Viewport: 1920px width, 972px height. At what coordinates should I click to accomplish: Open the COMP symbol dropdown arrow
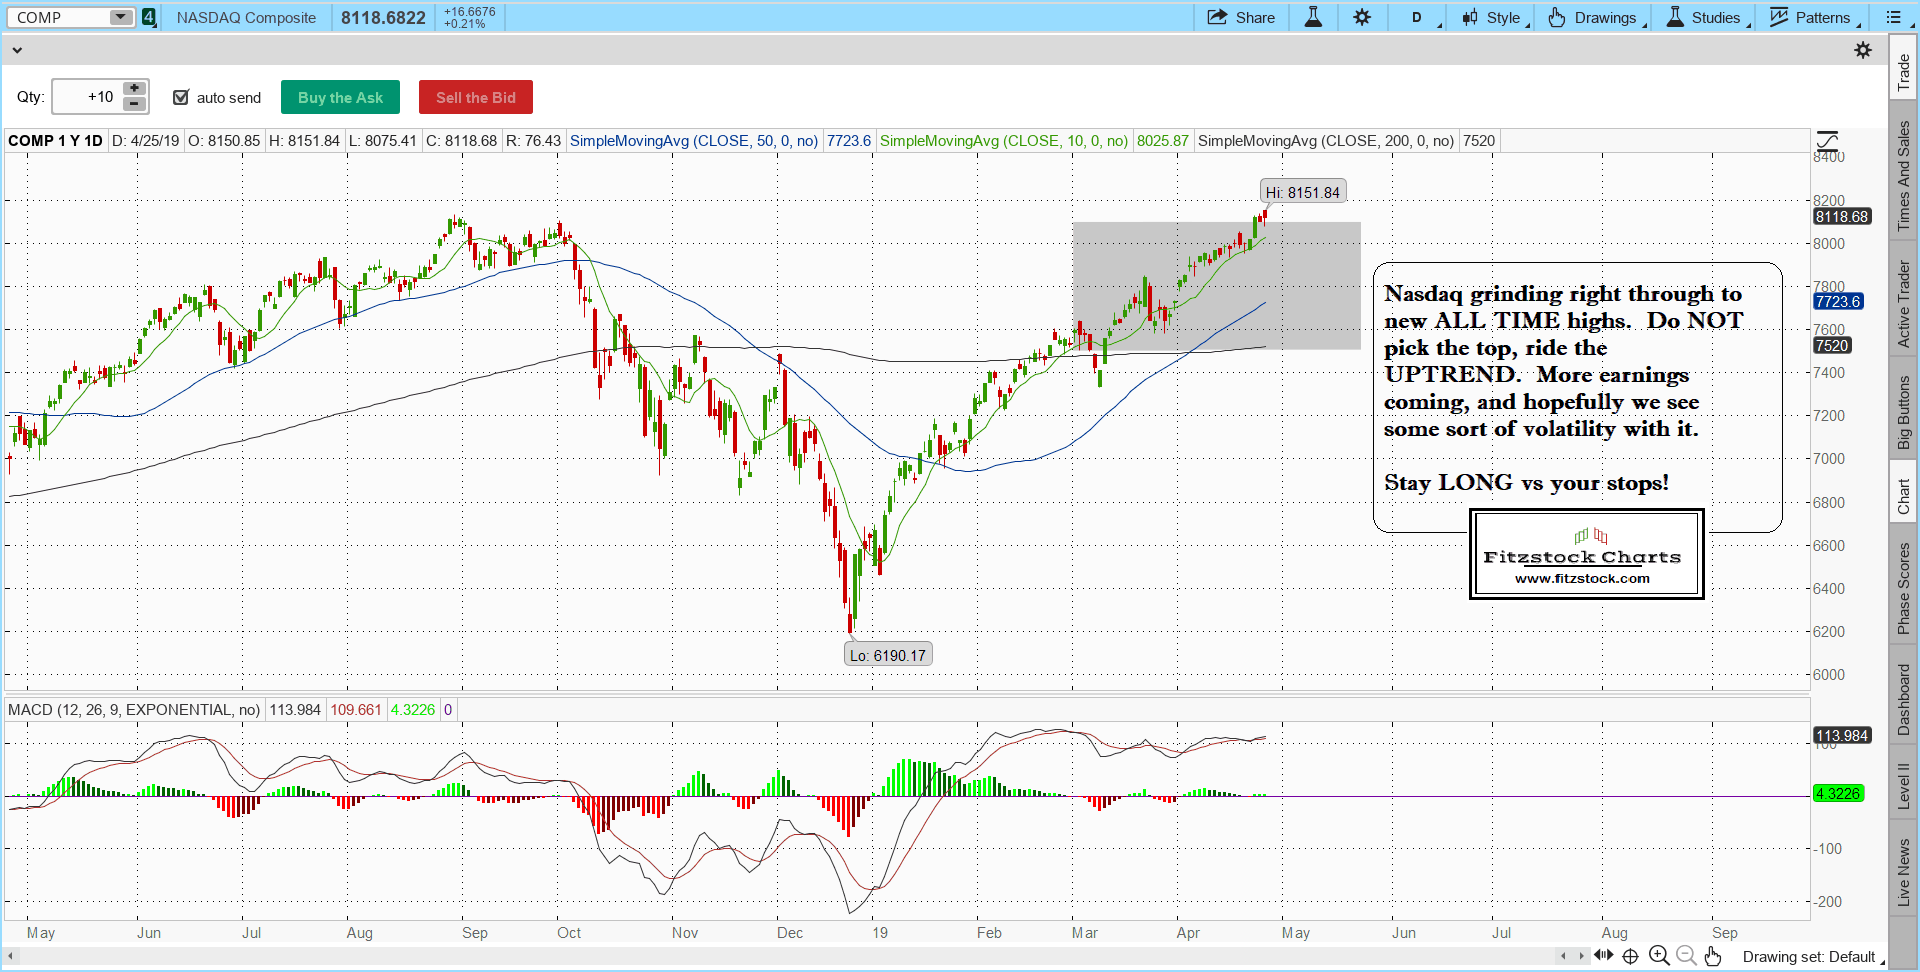click(120, 17)
